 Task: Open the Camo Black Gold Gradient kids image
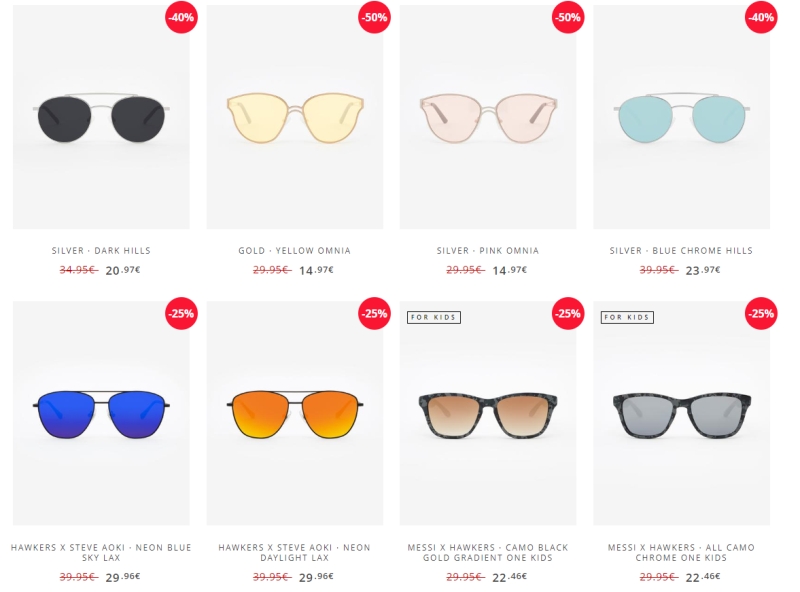[488, 413]
